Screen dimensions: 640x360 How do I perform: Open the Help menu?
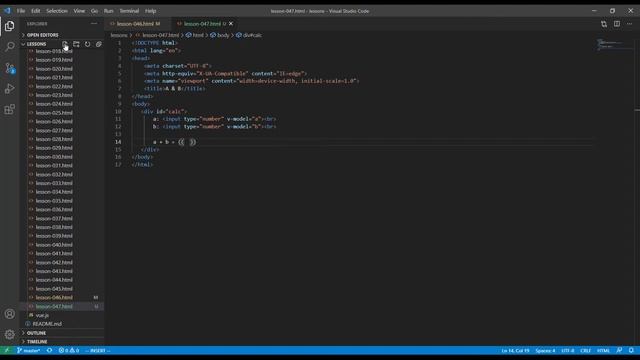pyautogui.click(x=151, y=11)
